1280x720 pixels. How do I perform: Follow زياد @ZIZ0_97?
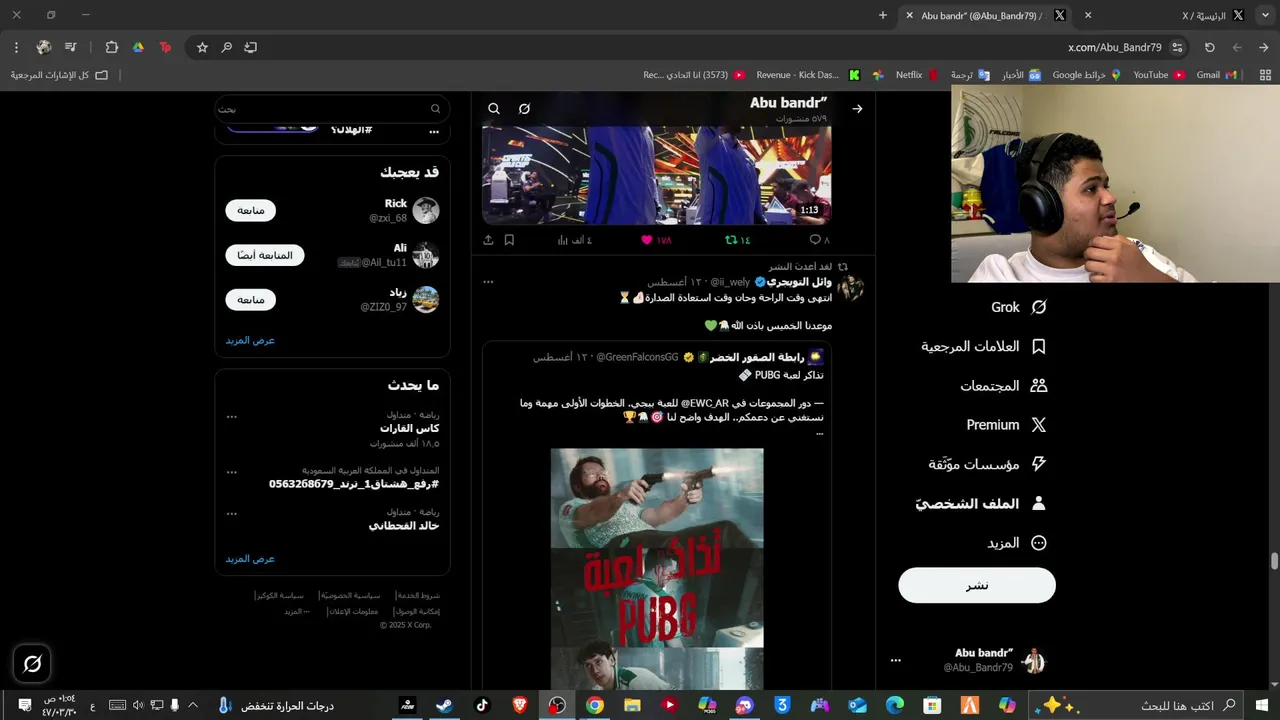[250, 300]
